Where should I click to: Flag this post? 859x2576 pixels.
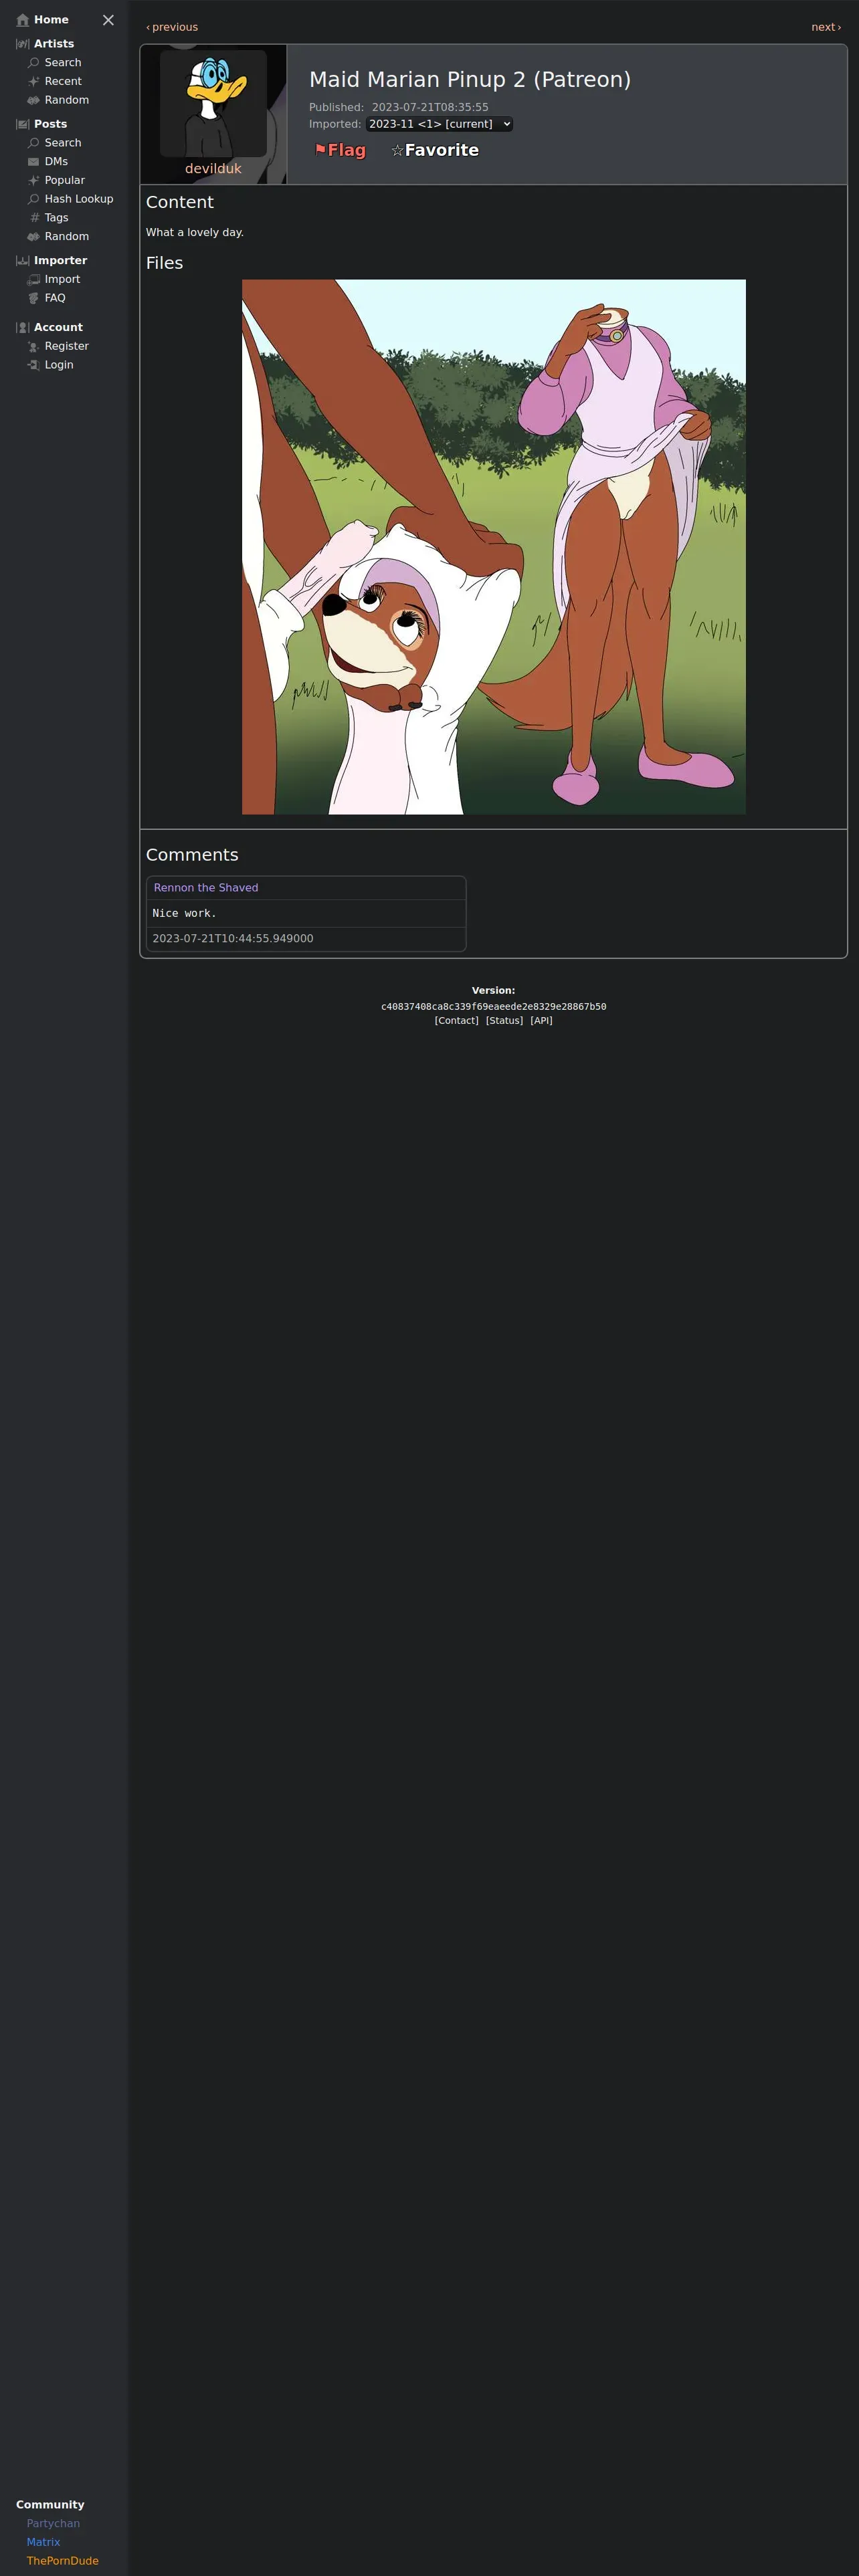[340, 150]
